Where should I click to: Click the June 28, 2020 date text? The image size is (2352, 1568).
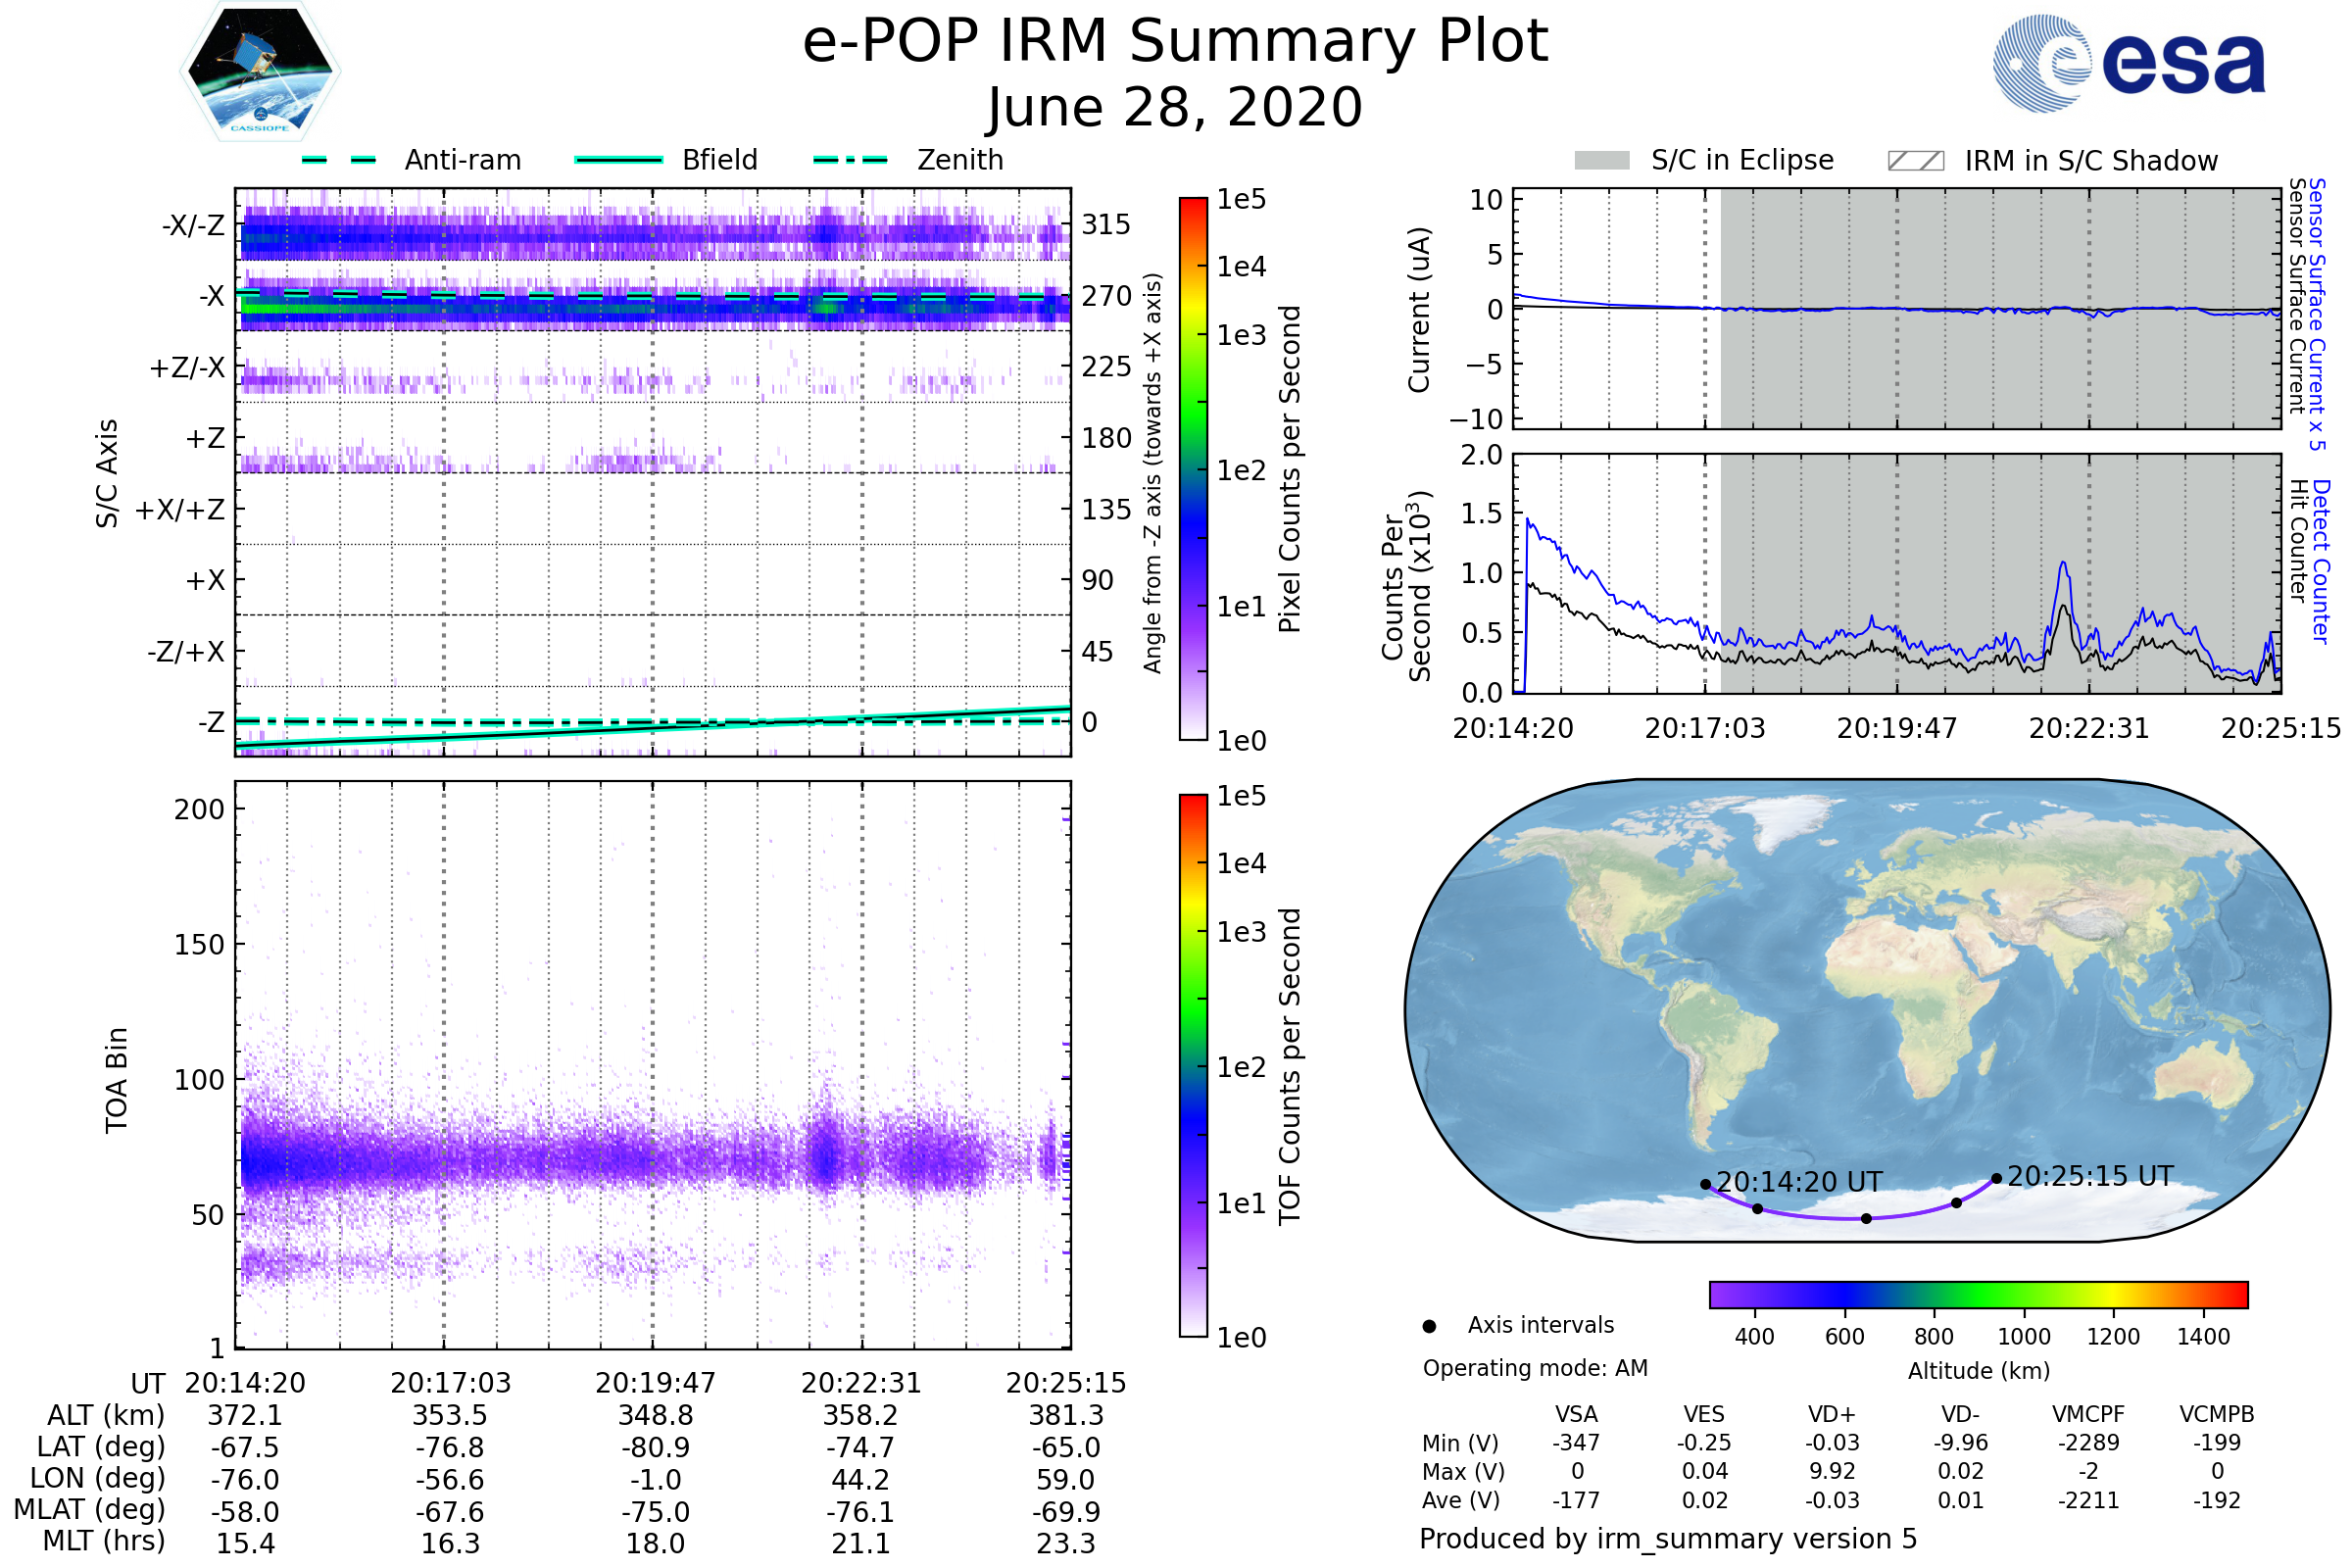(1175, 108)
